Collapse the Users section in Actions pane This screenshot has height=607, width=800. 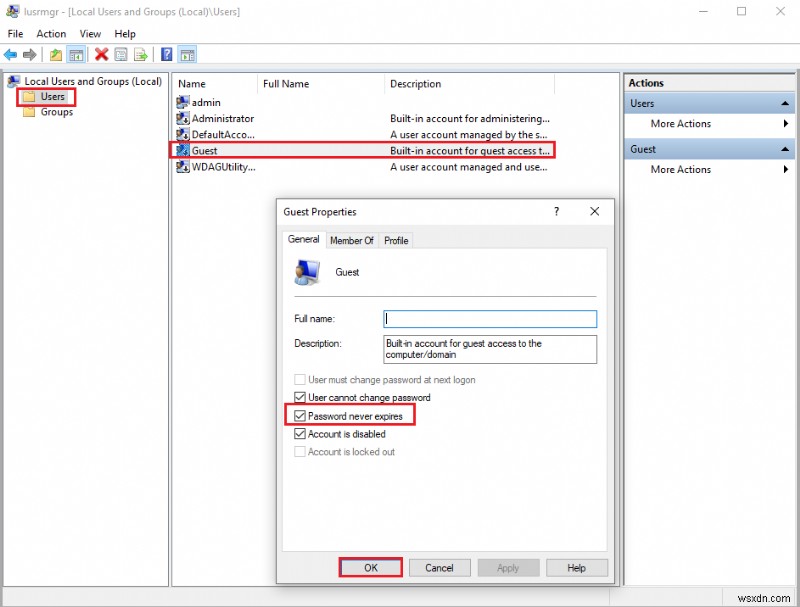click(x=786, y=102)
